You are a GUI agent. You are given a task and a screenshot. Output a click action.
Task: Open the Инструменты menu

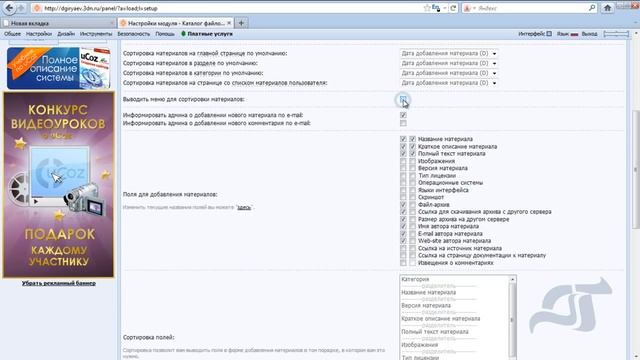(96, 34)
